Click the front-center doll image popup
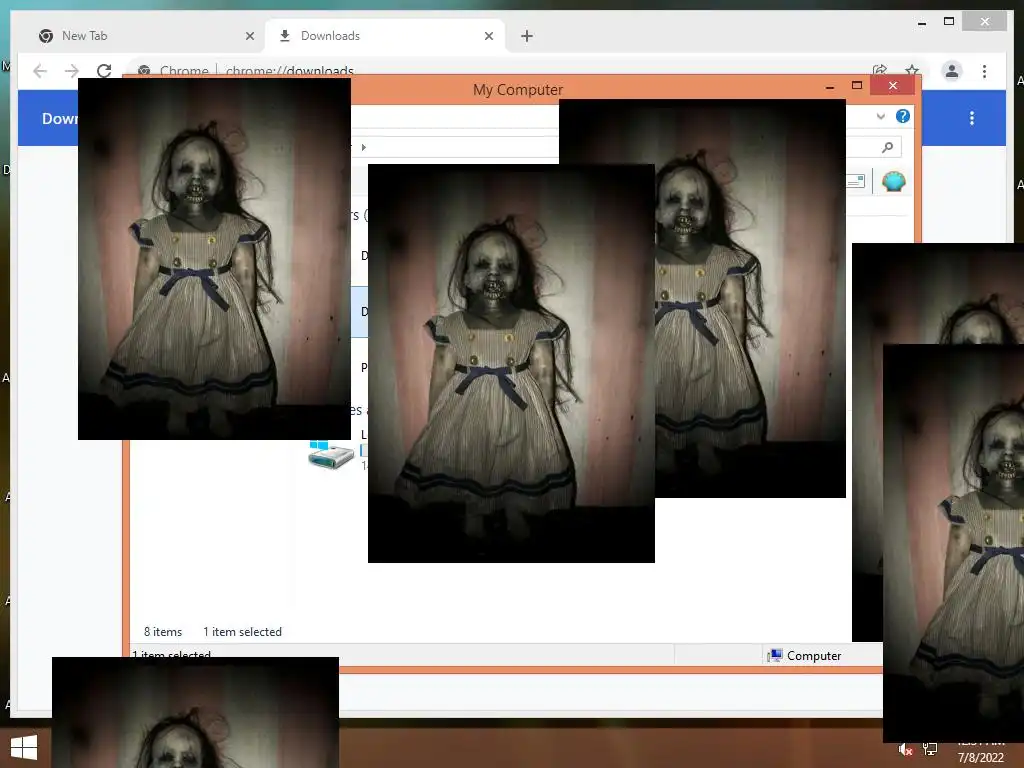 [511, 363]
